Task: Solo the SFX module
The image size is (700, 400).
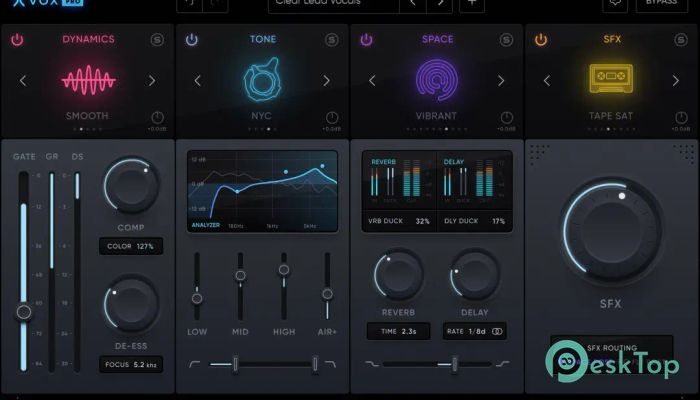Action: pyautogui.click(x=681, y=40)
